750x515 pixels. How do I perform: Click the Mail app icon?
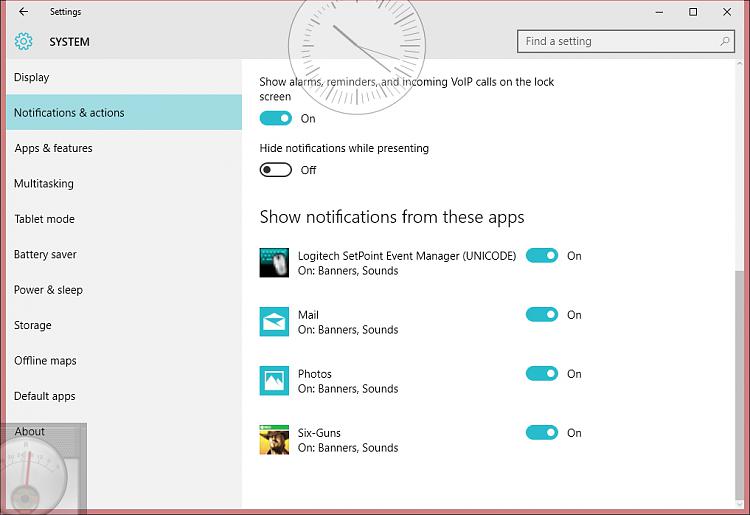coord(274,321)
